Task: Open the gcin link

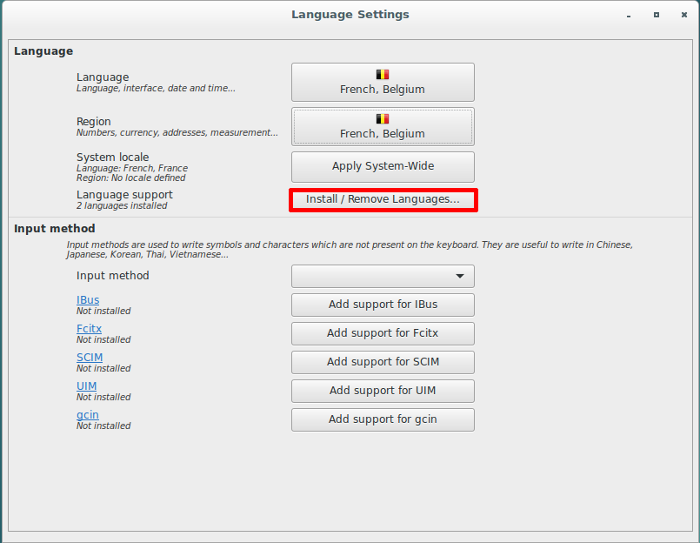Action: point(87,415)
